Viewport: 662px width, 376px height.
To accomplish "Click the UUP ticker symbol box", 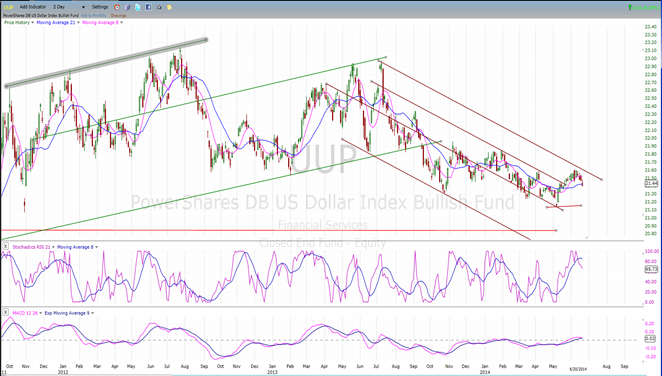I will point(8,7).
